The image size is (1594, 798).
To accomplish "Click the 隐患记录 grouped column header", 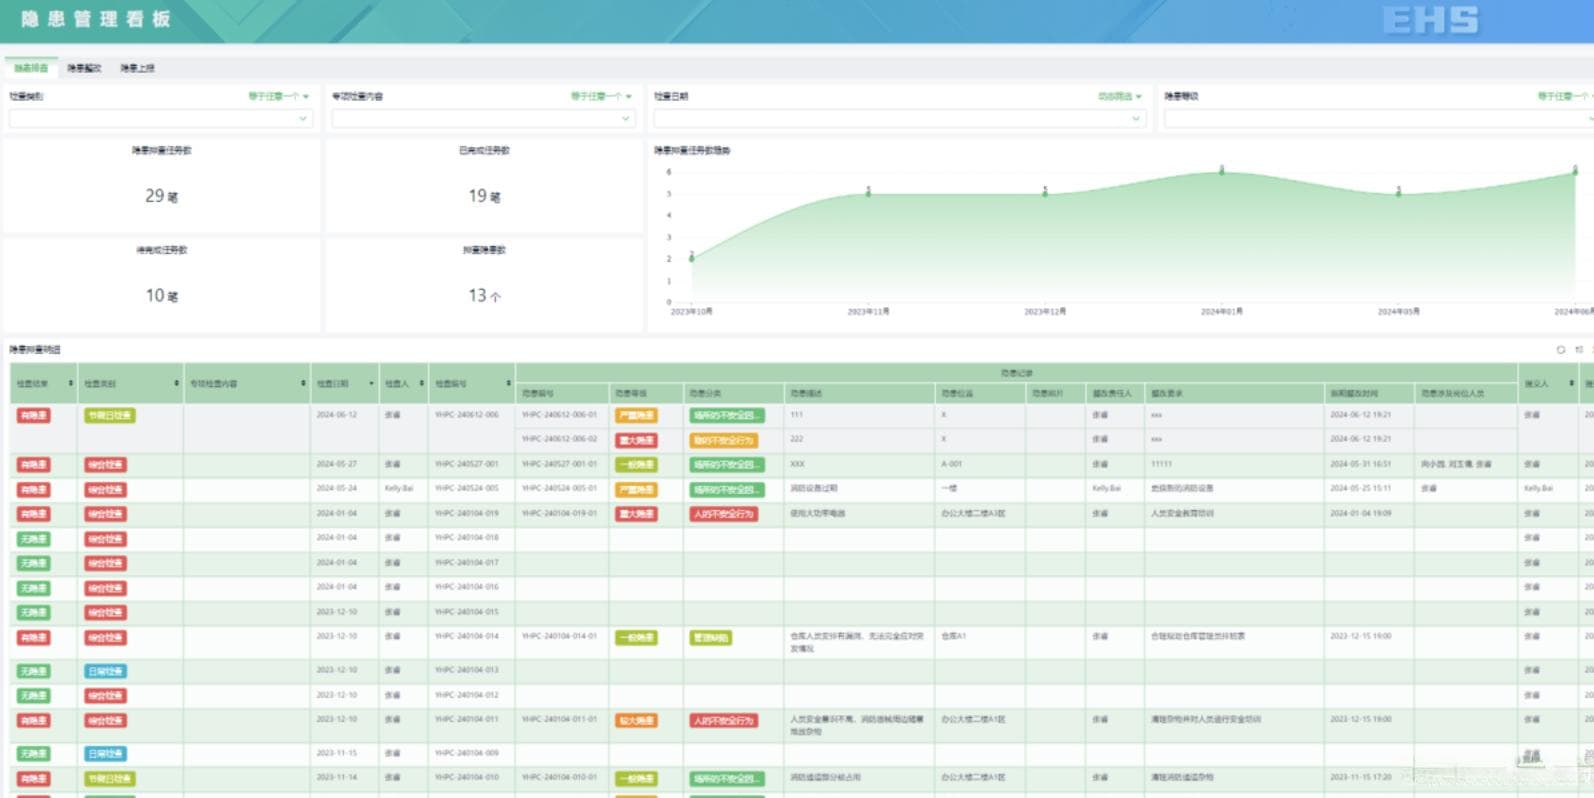I will [x=1016, y=373].
